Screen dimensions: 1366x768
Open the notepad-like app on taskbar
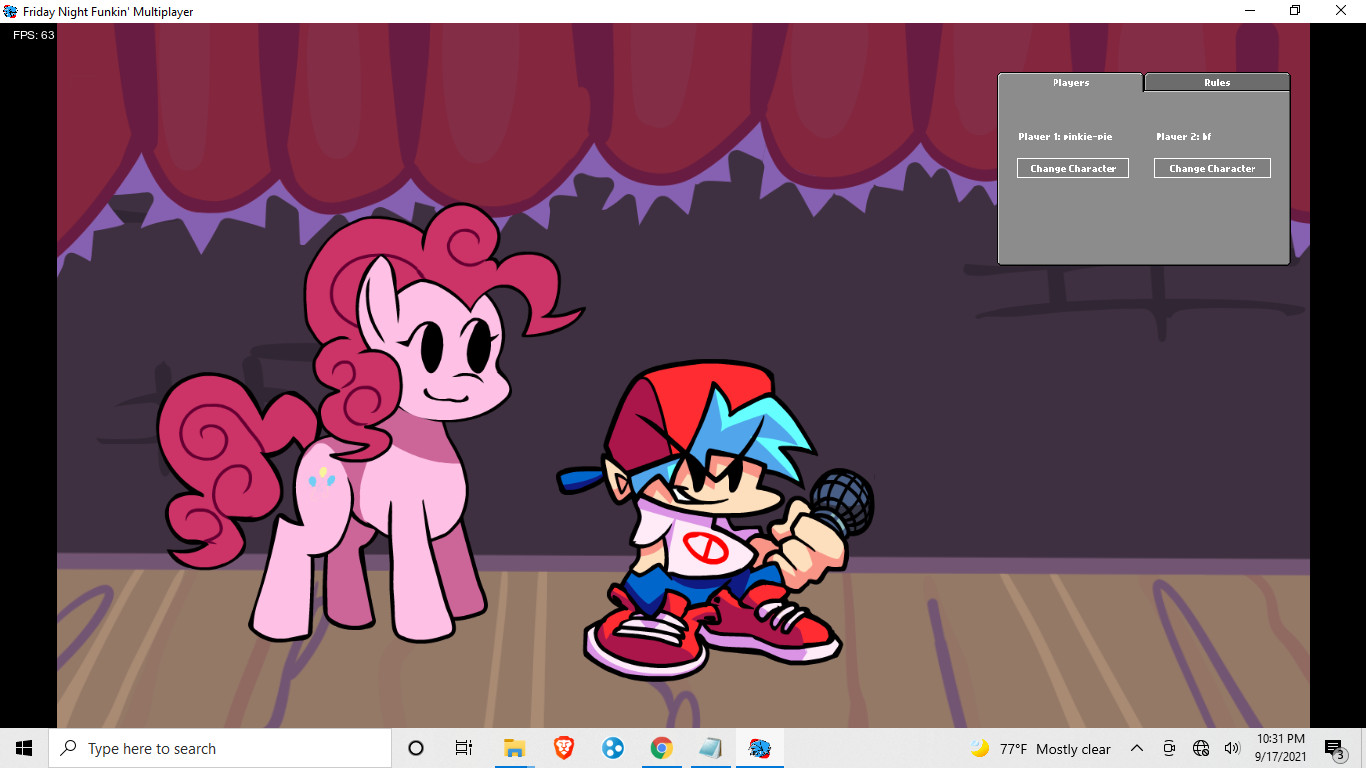pos(710,748)
